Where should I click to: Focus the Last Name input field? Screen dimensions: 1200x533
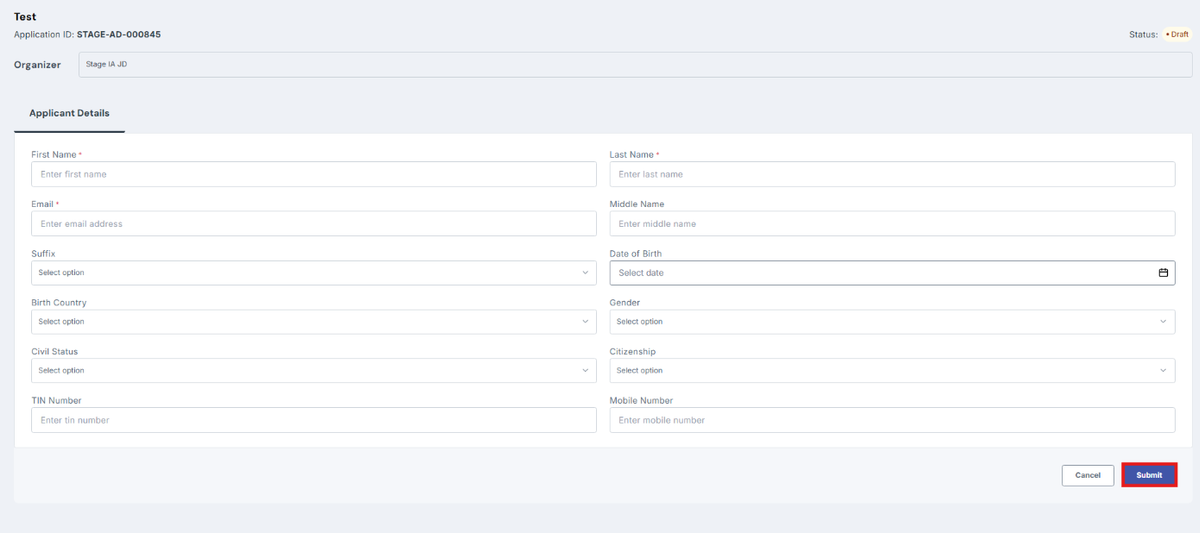[892, 174]
